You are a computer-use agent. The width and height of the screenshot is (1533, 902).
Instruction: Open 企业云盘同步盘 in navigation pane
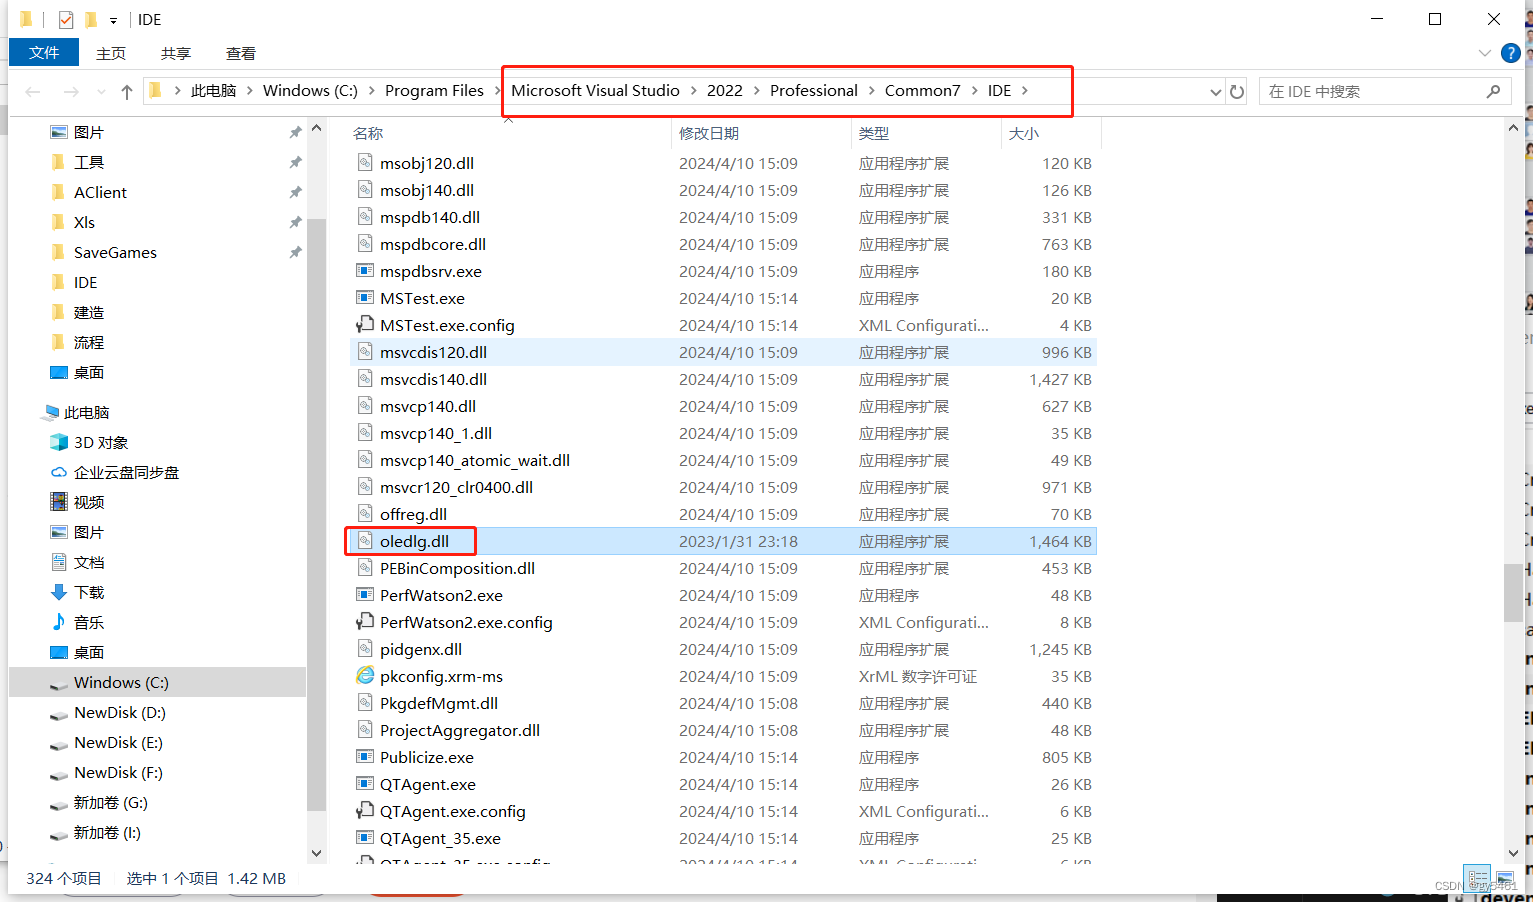(126, 472)
